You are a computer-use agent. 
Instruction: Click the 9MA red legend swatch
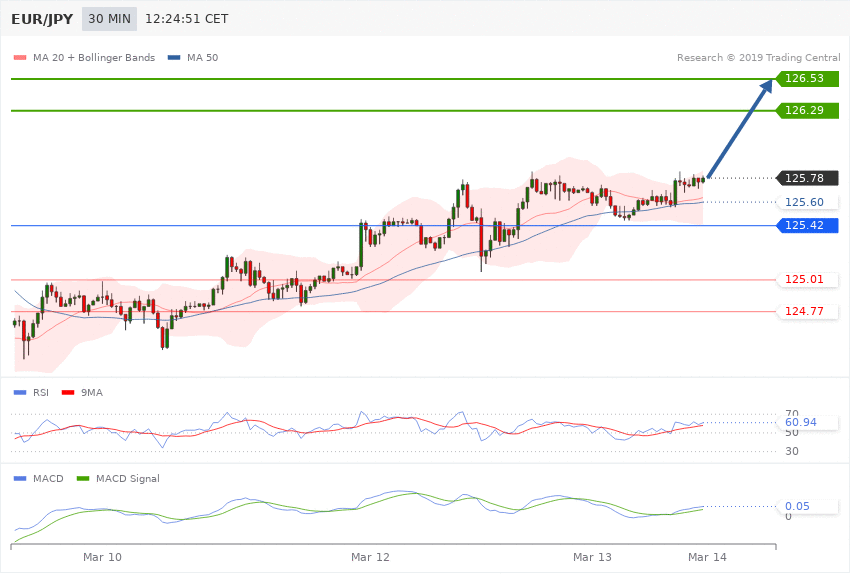pyautogui.click(x=68, y=392)
